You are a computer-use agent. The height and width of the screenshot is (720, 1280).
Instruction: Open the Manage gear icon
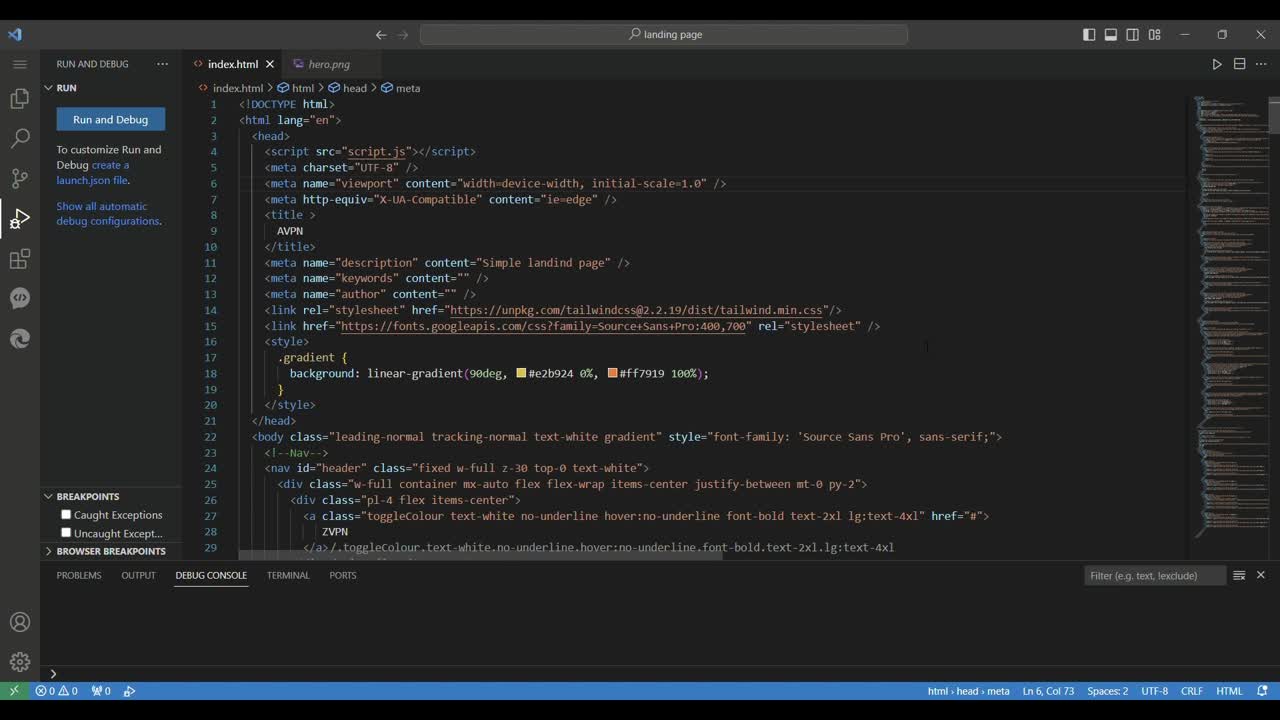tap(19, 662)
